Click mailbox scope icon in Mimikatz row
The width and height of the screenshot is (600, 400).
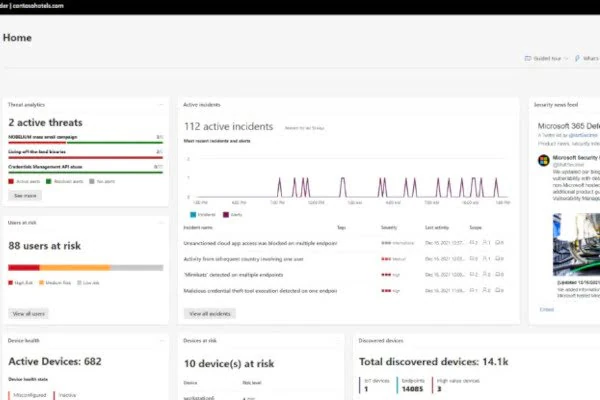point(499,274)
